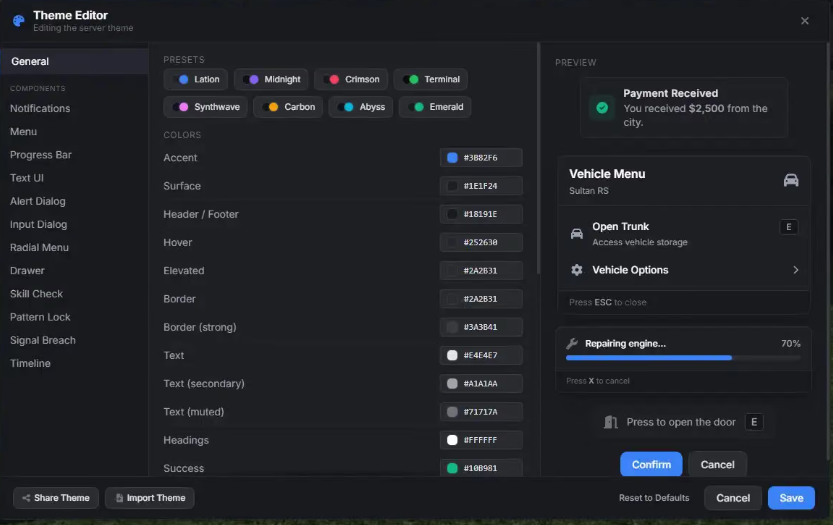Screen dimensions: 833x525
Task: Click the car icon in Vehicle Menu header
Action: point(790,180)
